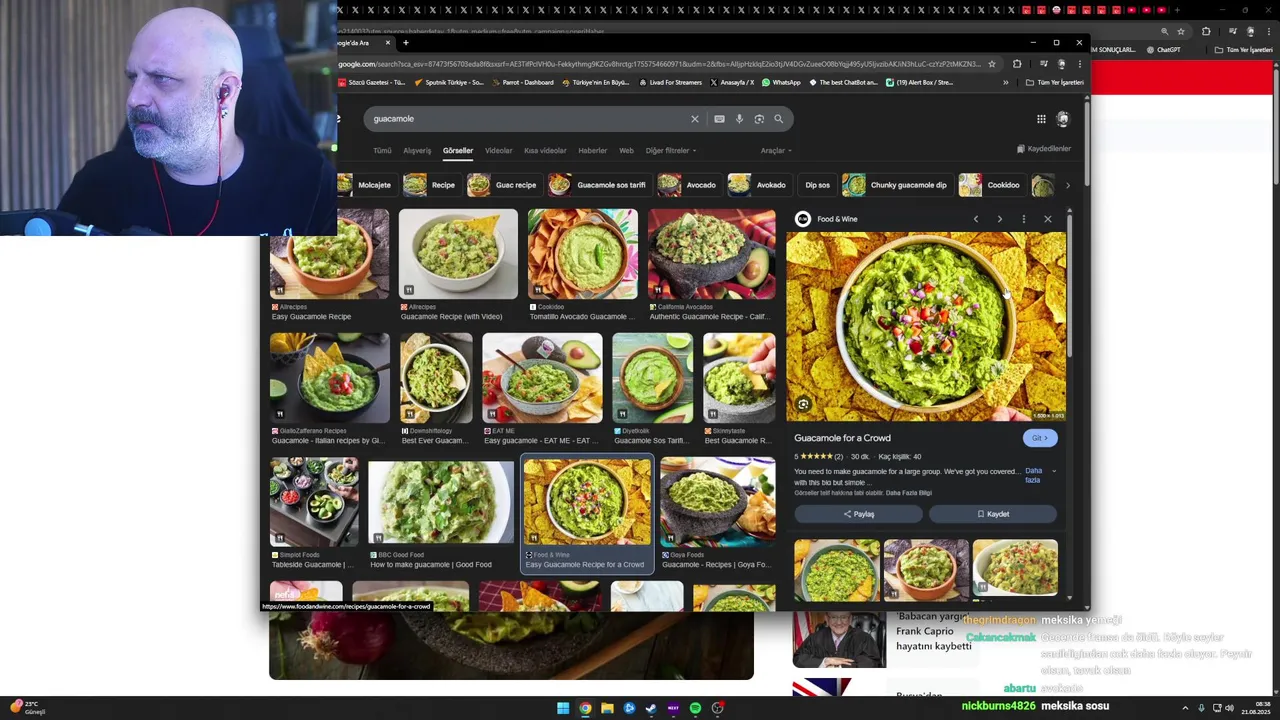Screen dimensions: 1280x720
Task: Open preview panel three-dot menu
Action: tap(1023, 219)
